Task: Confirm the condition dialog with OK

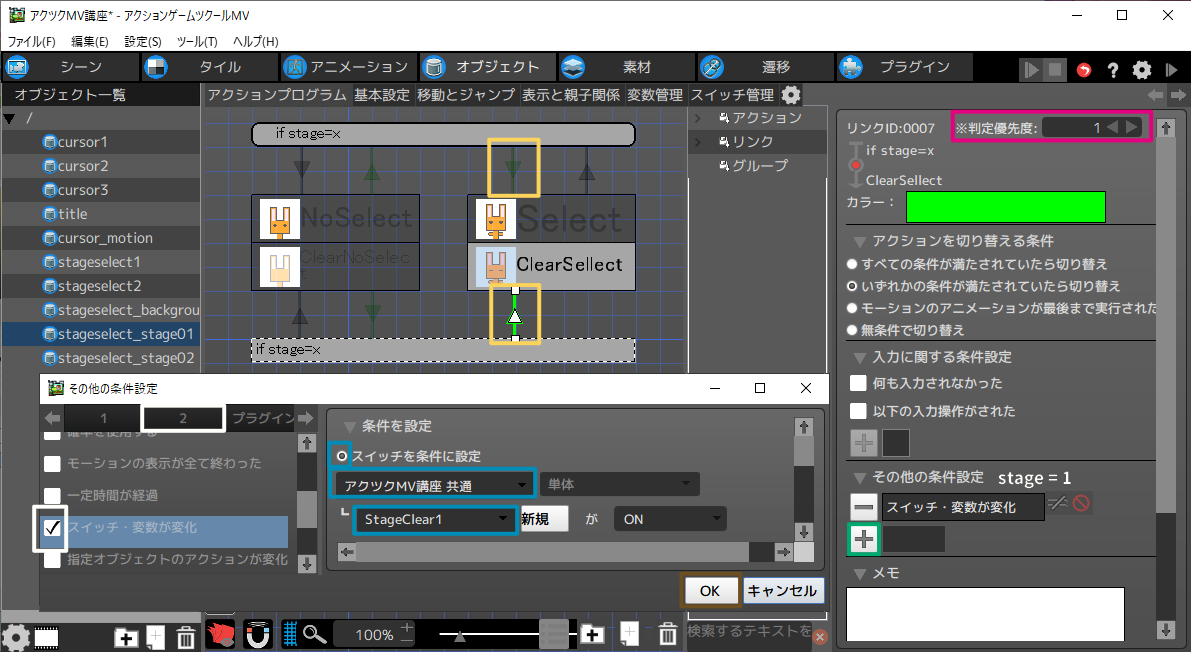Action: [x=710, y=591]
